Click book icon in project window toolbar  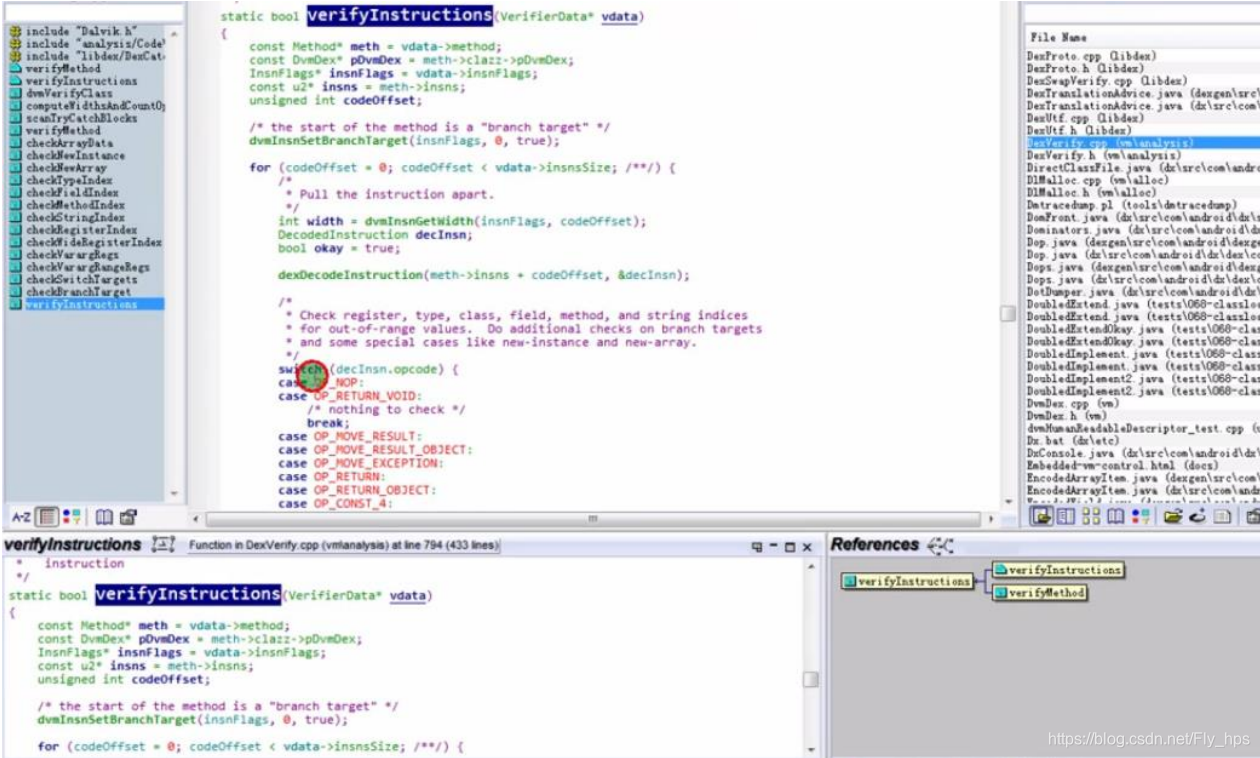pos(1115,516)
